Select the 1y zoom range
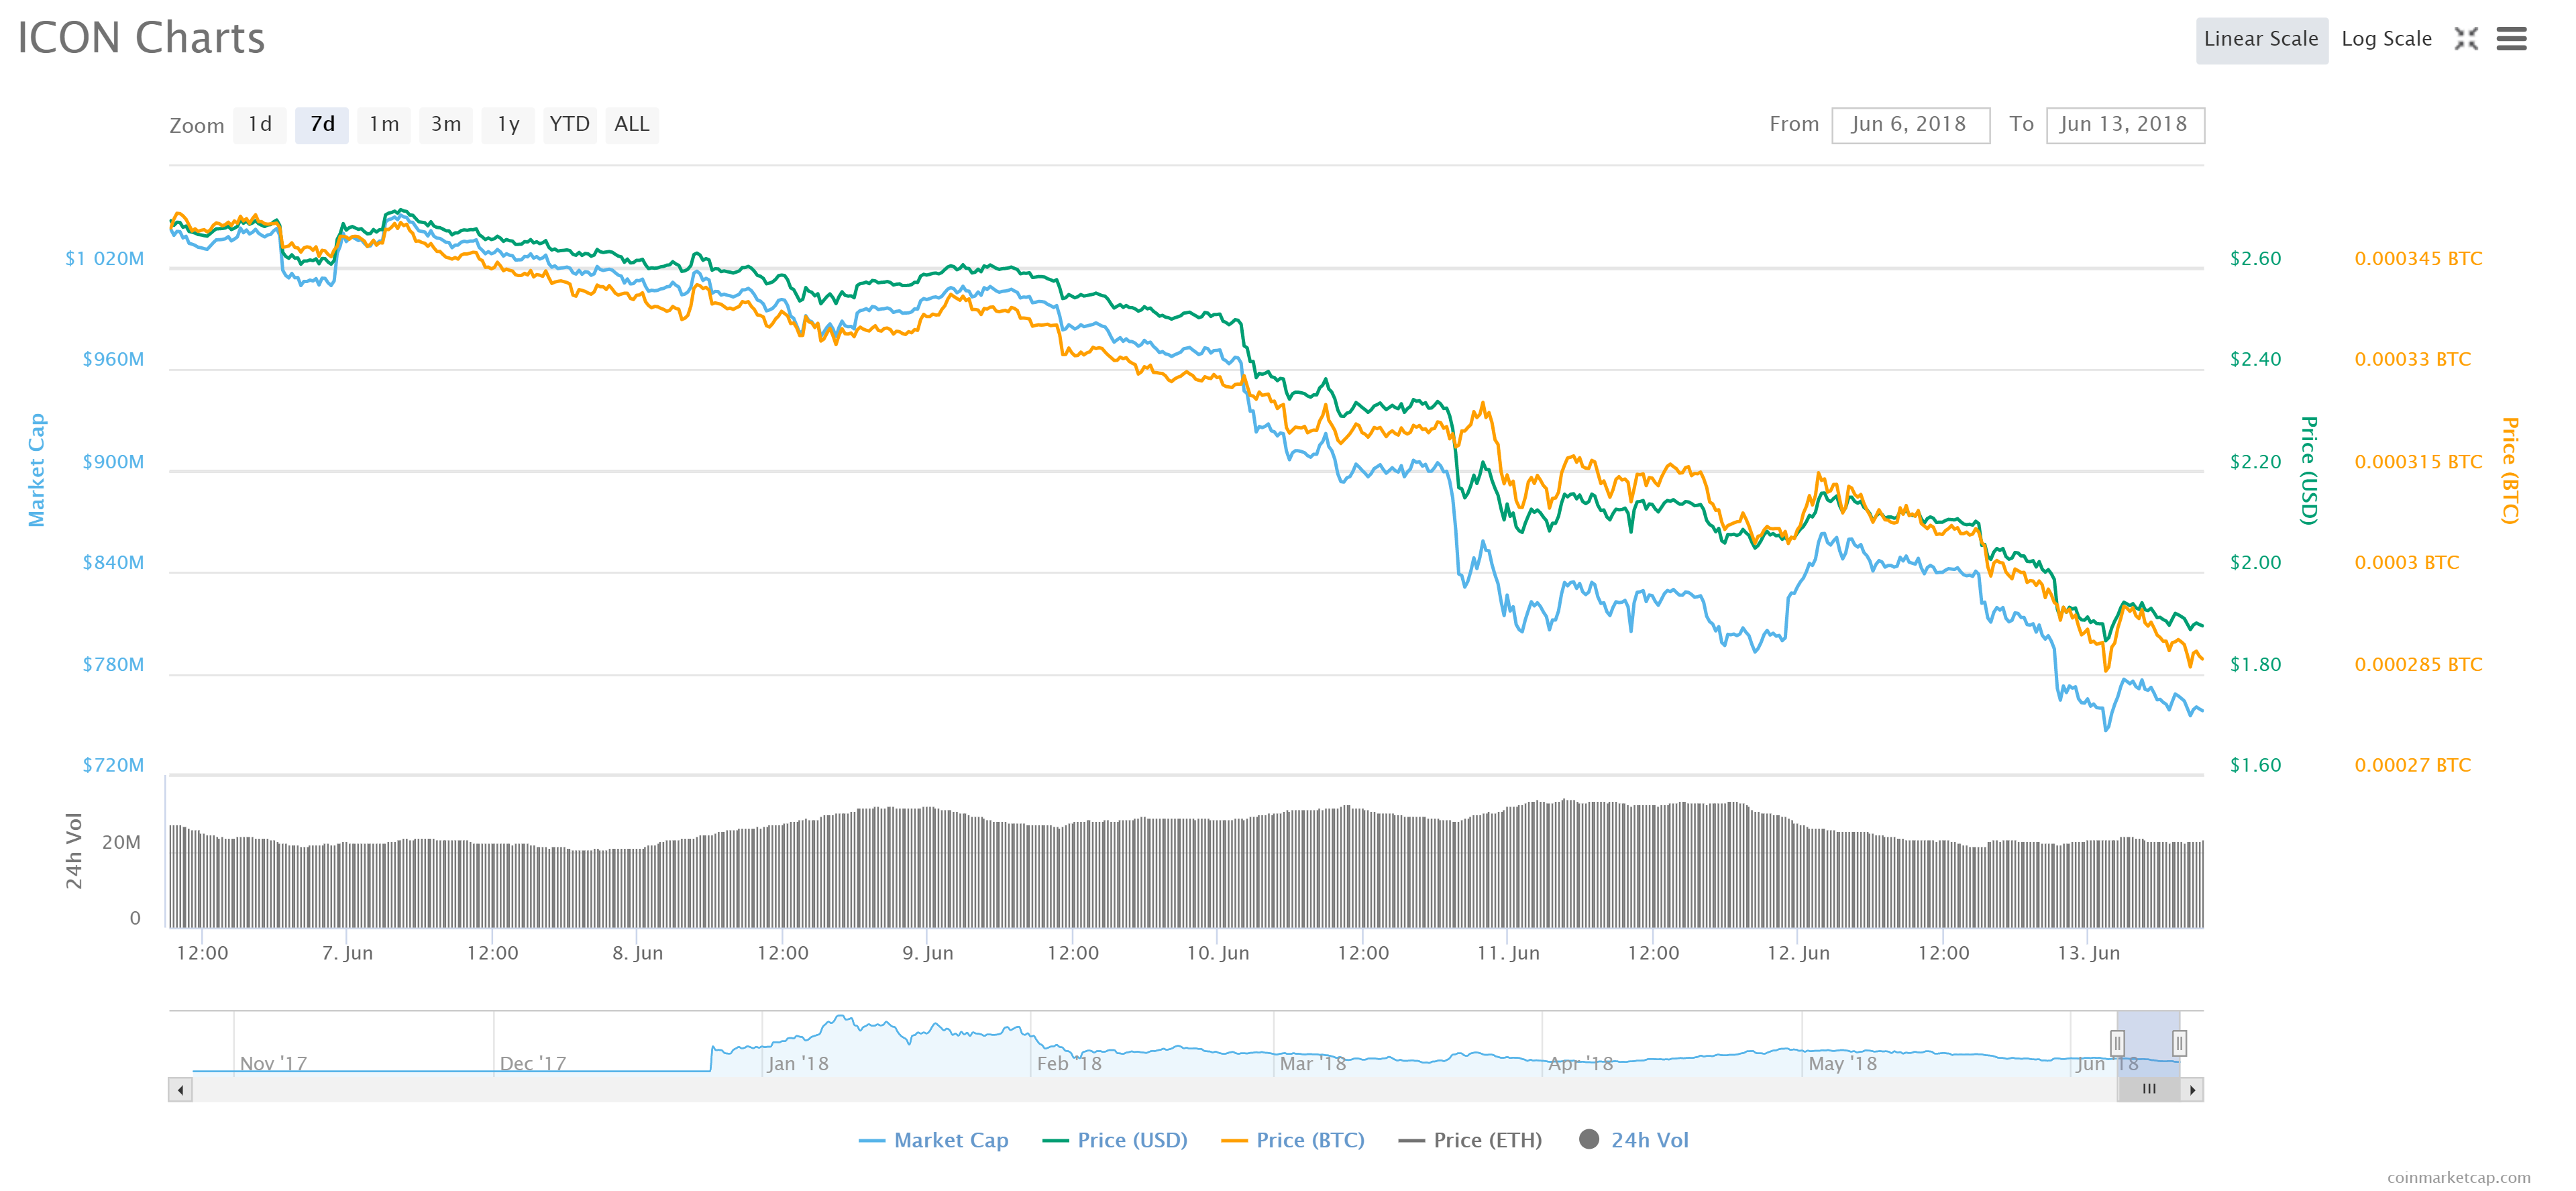The height and width of the screenshot is (1191, 2576). click(x=508, y=125)
